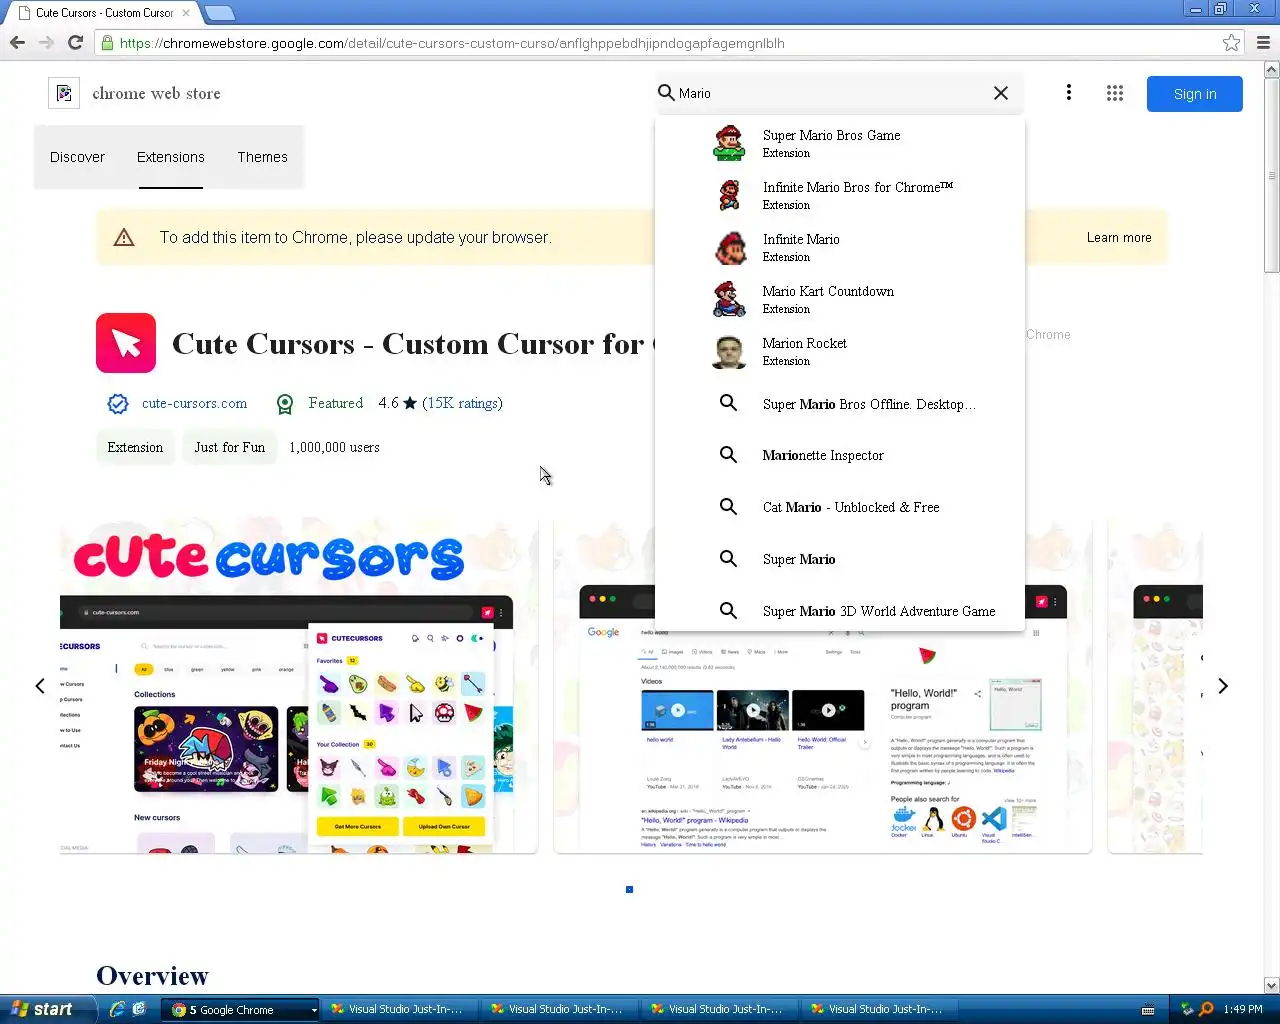
Task: Click the browser forward arrow
Action: [x=46, y=42]
